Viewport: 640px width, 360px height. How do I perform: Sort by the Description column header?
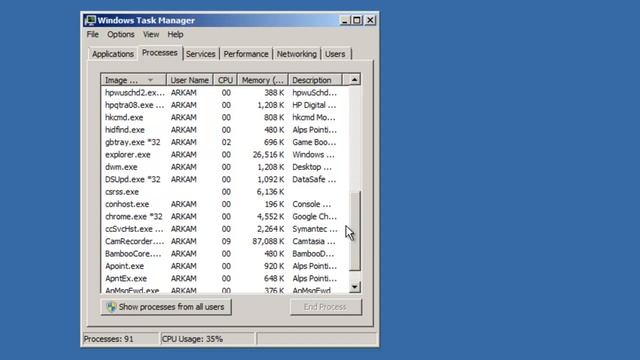pyautogui.click(x=315, y=80)
